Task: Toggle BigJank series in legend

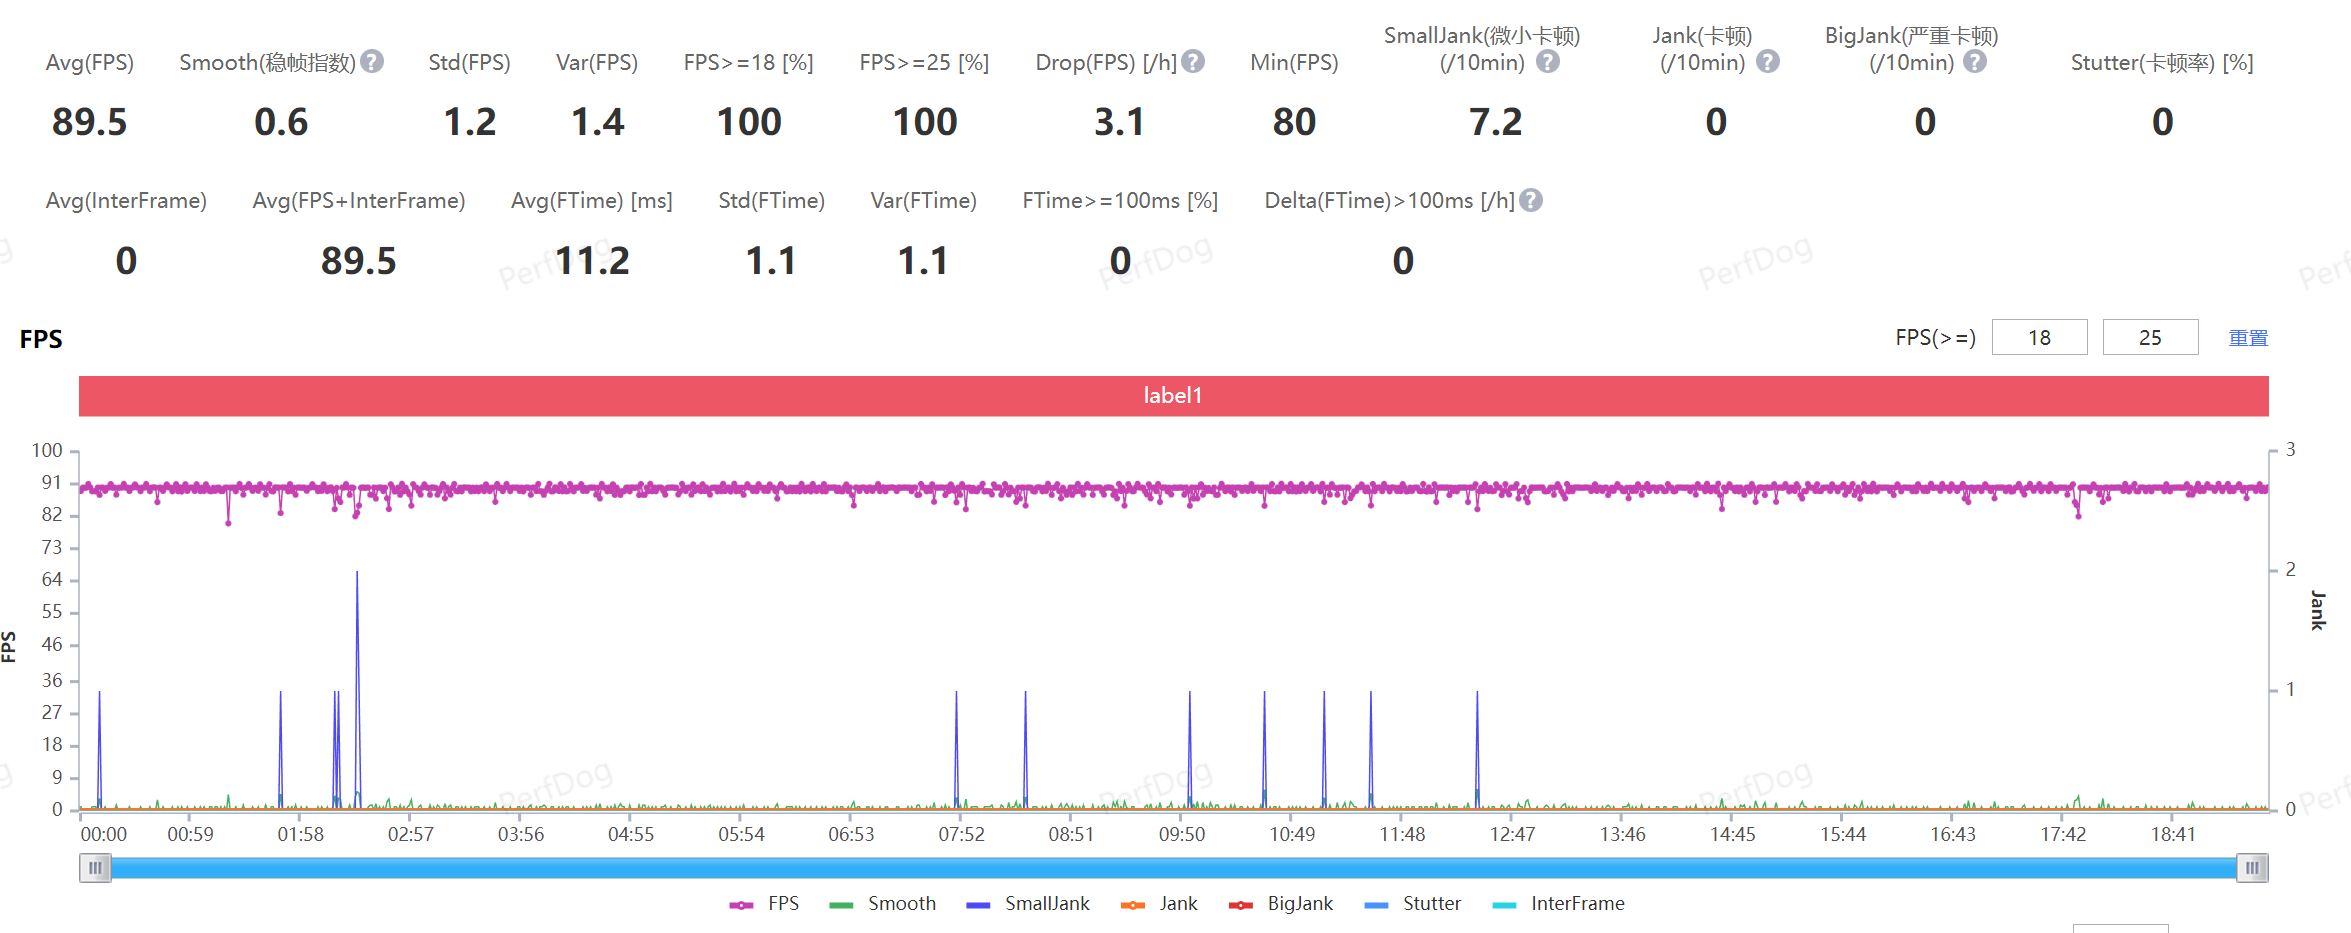Action: [1281, 904]
